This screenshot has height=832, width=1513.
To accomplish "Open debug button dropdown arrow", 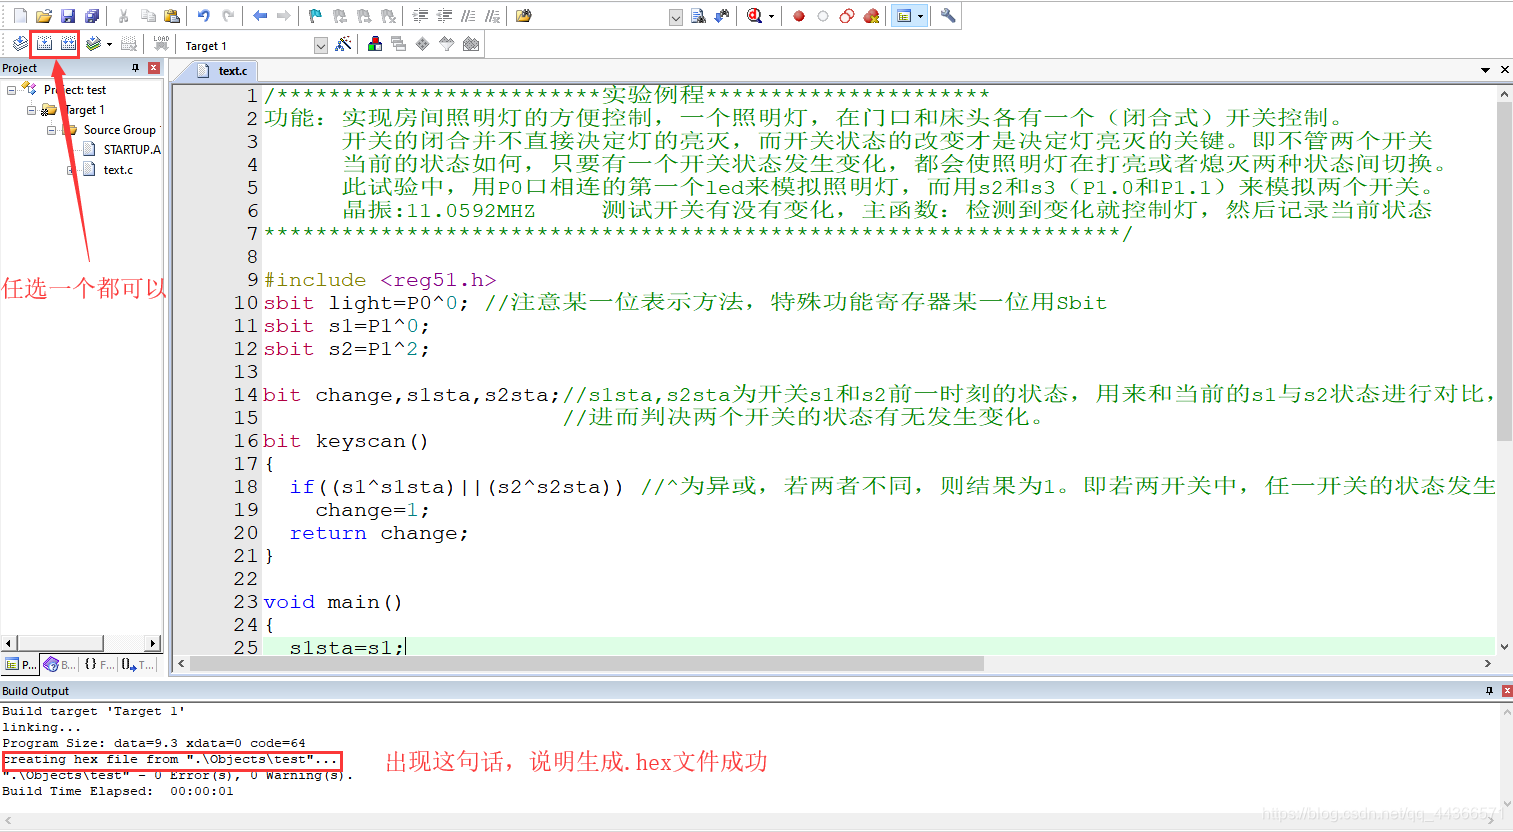I will tap(771, 16).
